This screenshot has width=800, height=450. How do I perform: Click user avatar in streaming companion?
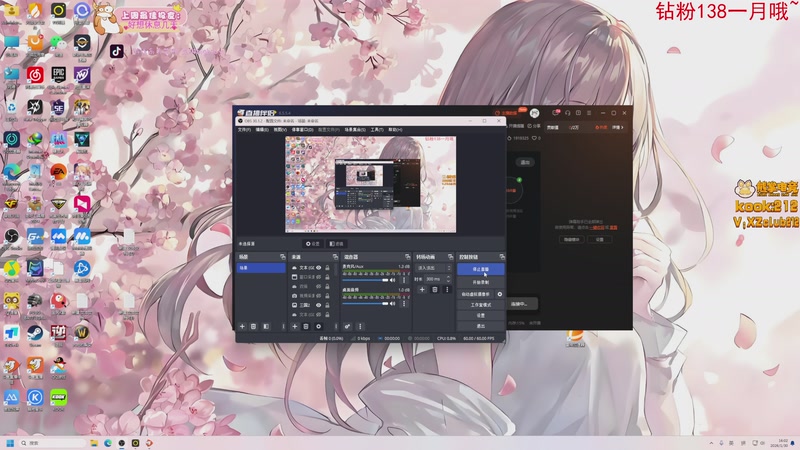(x=534, y=113)
